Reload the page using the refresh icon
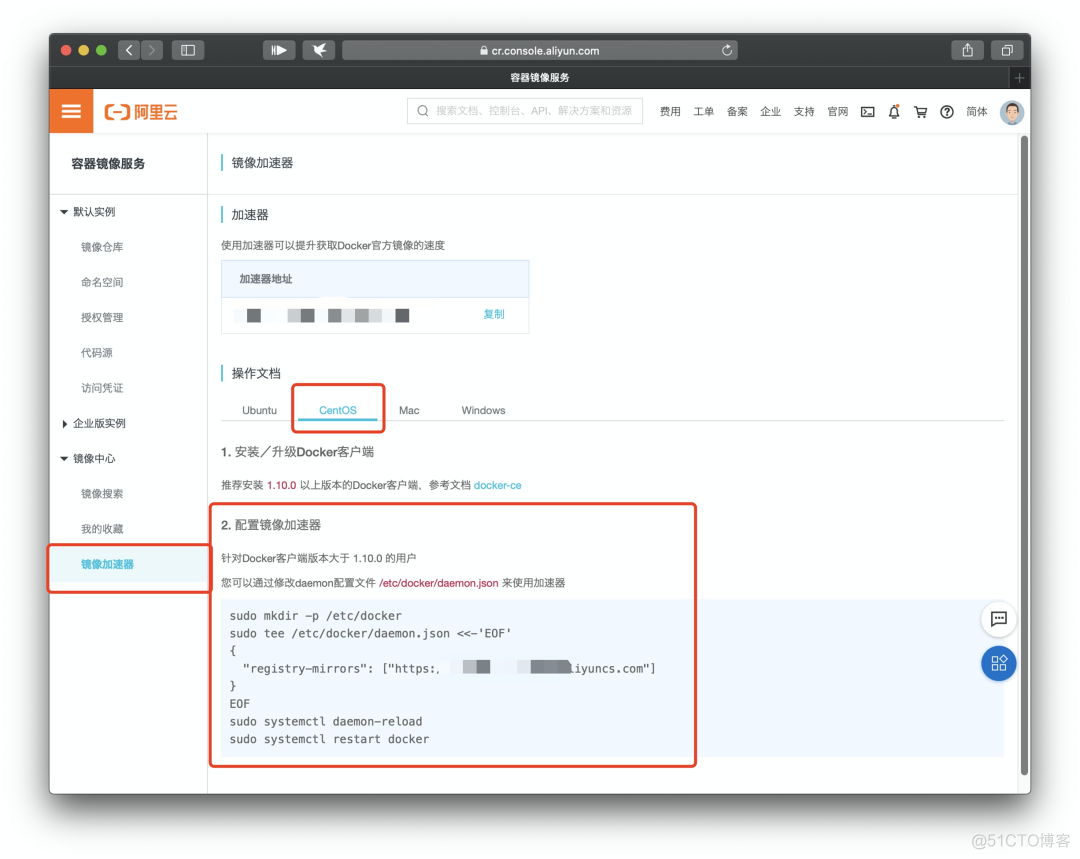This screenshot has width=1080, height=859. click(x=729, y=50)
